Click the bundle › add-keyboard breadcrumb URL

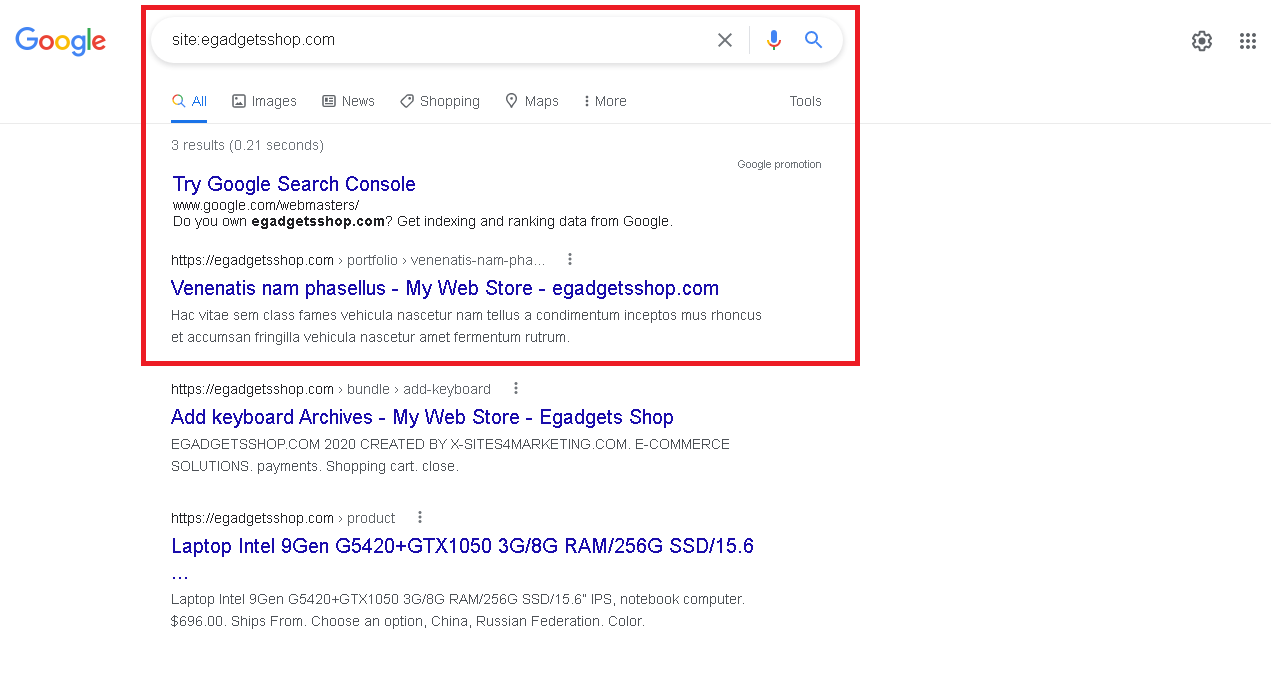(331, 389)
